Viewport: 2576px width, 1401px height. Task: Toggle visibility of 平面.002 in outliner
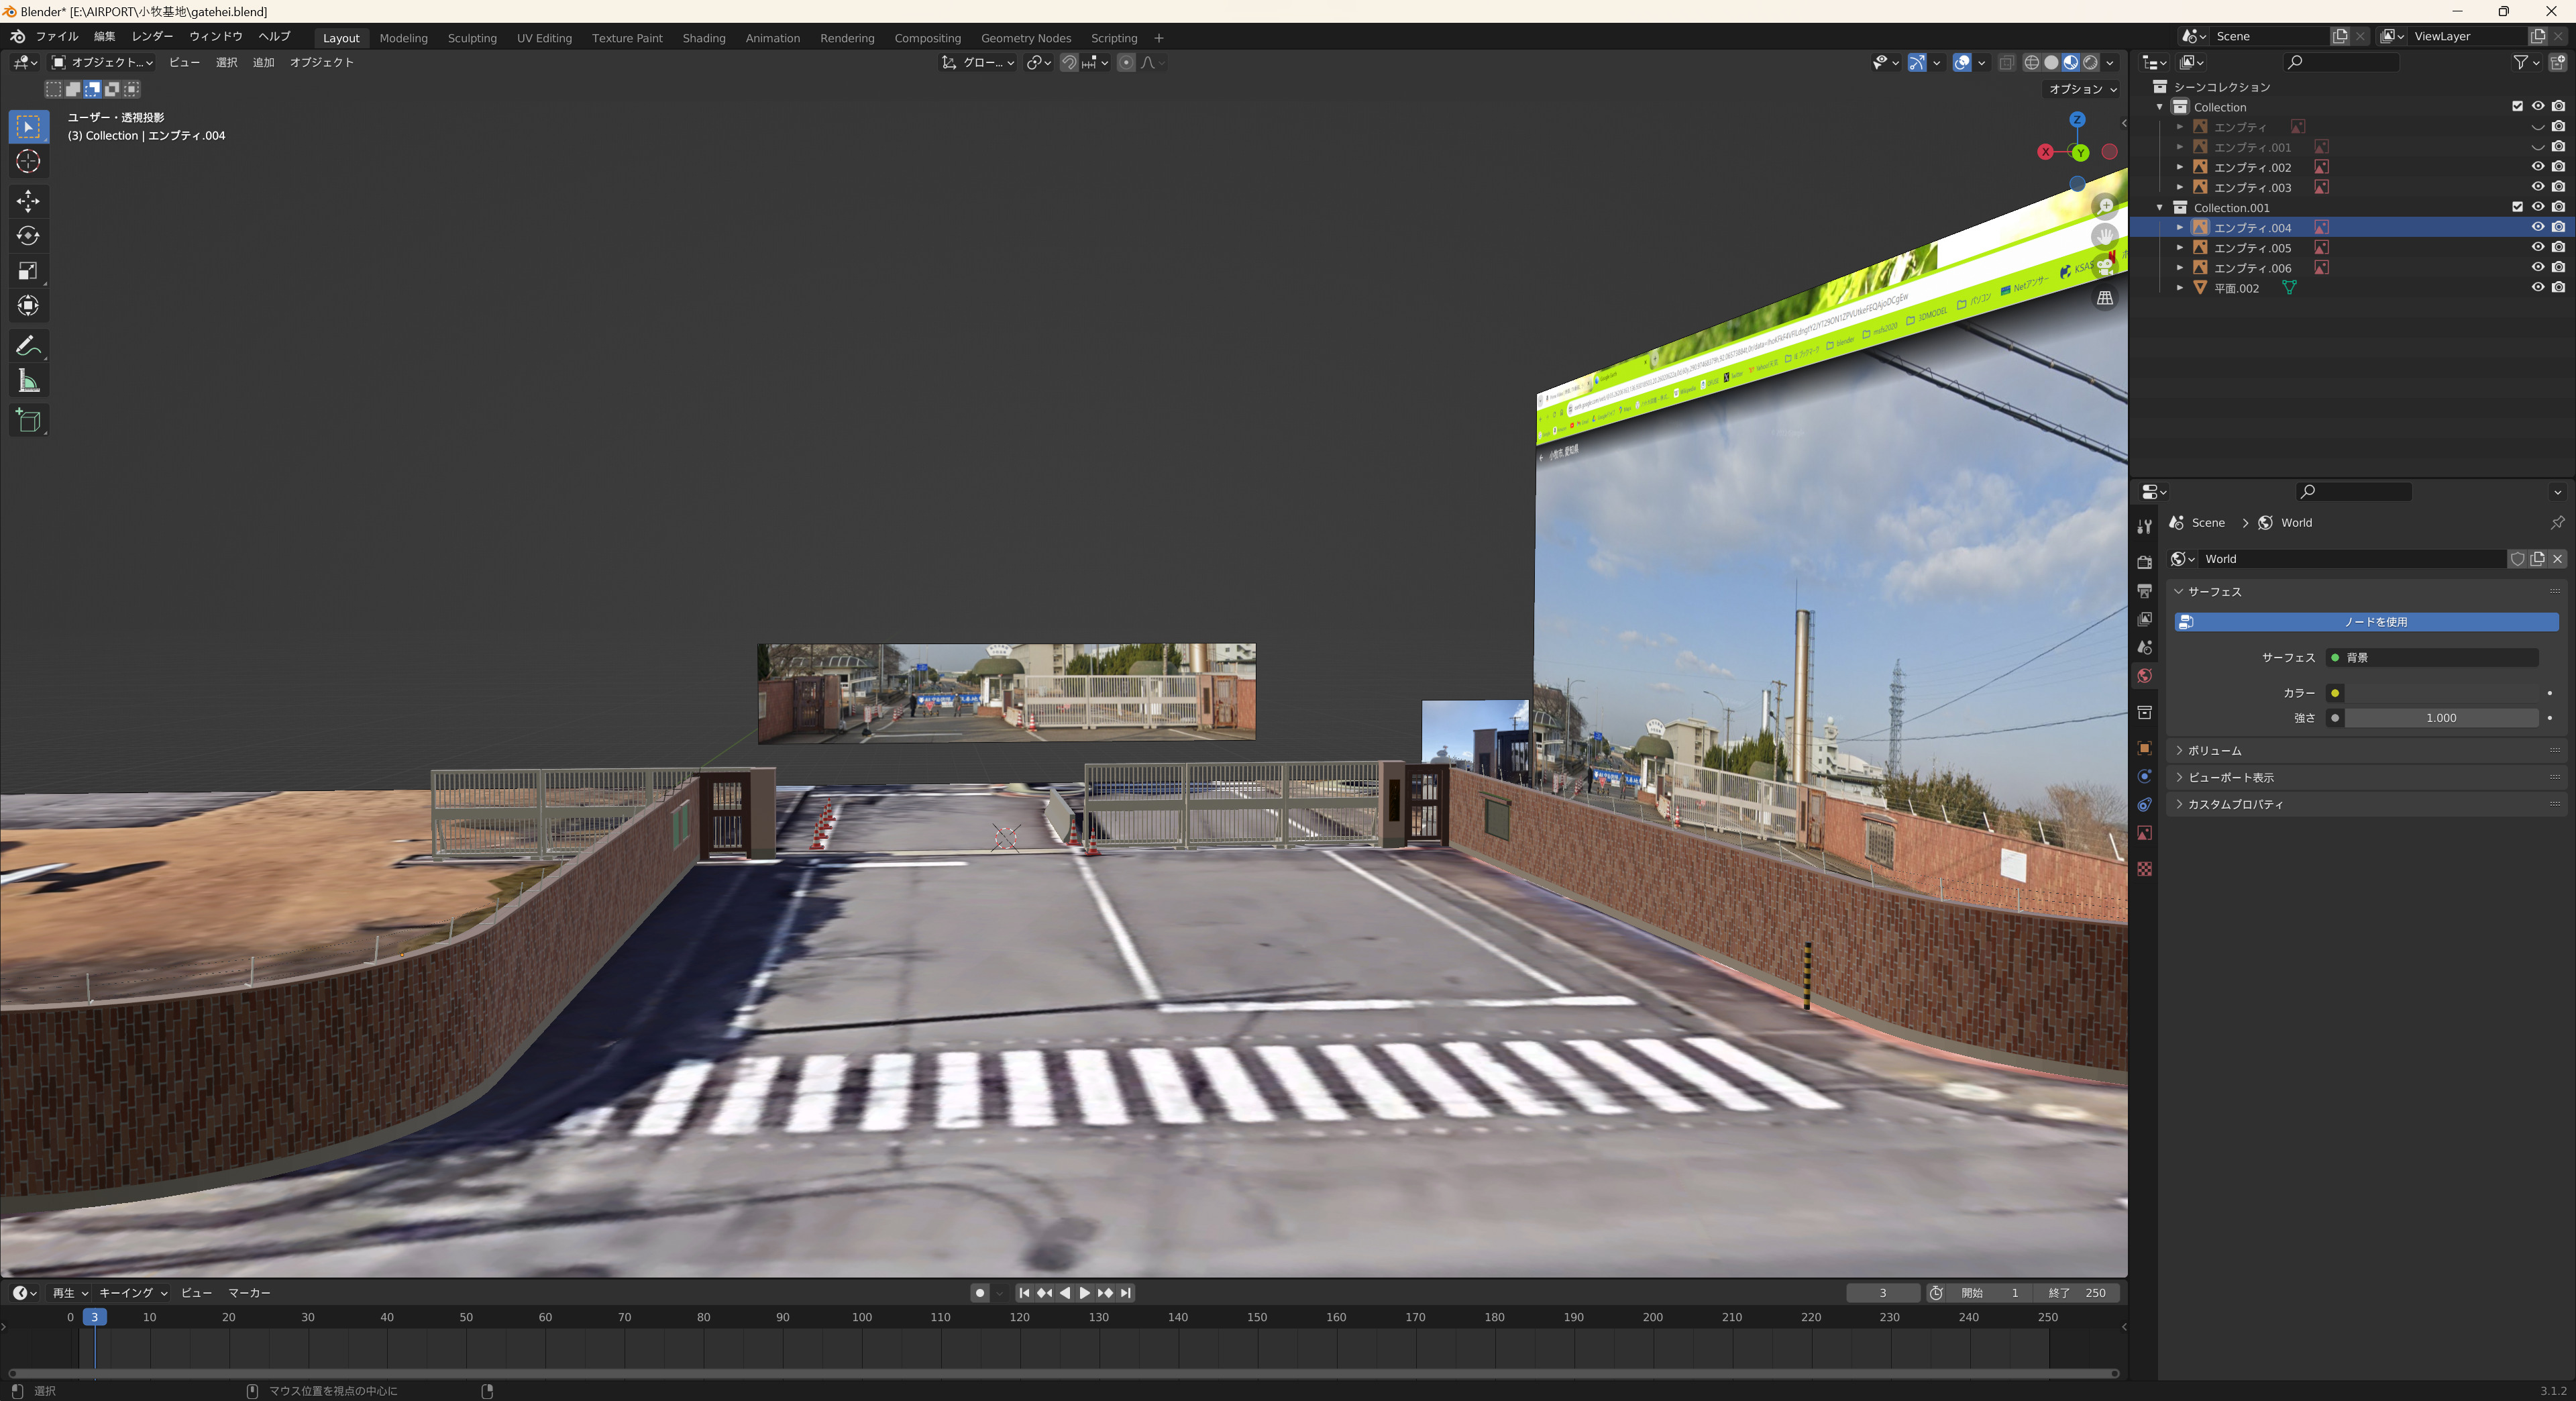2537,287
